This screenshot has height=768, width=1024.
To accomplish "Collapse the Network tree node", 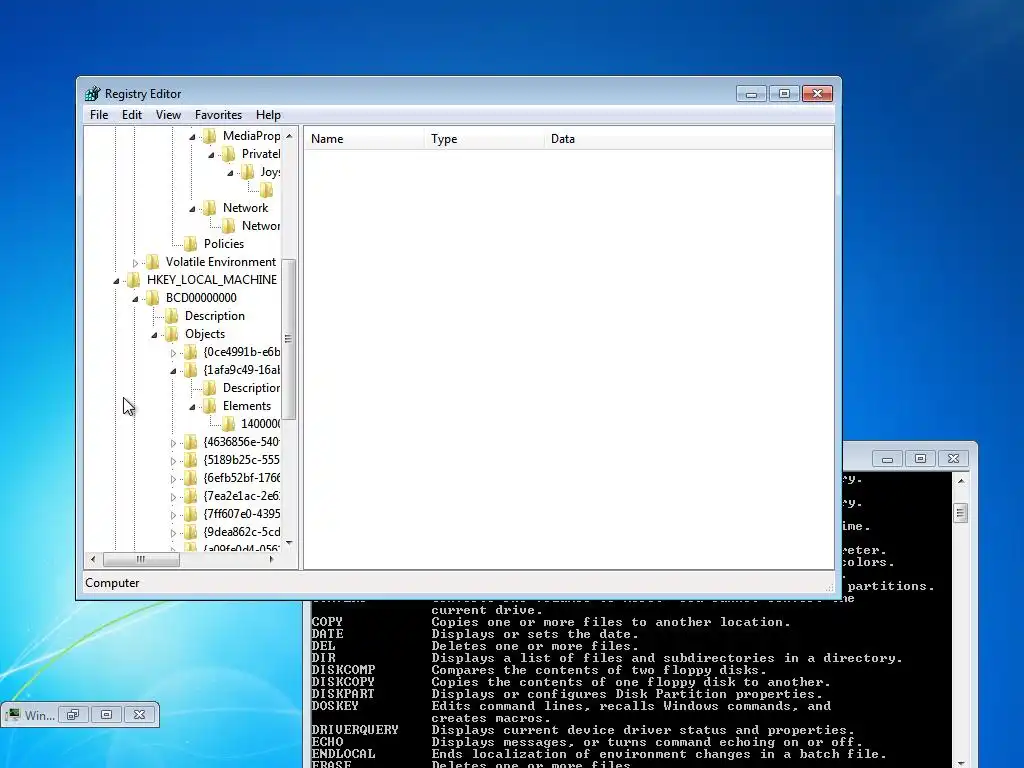I will coord(193,209).
